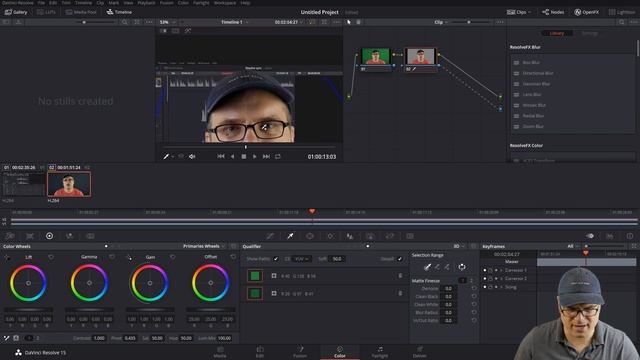Open the Qualifier 3D mode dropdown
Viewport: 640px width, 360px height.
pos(459,246)
